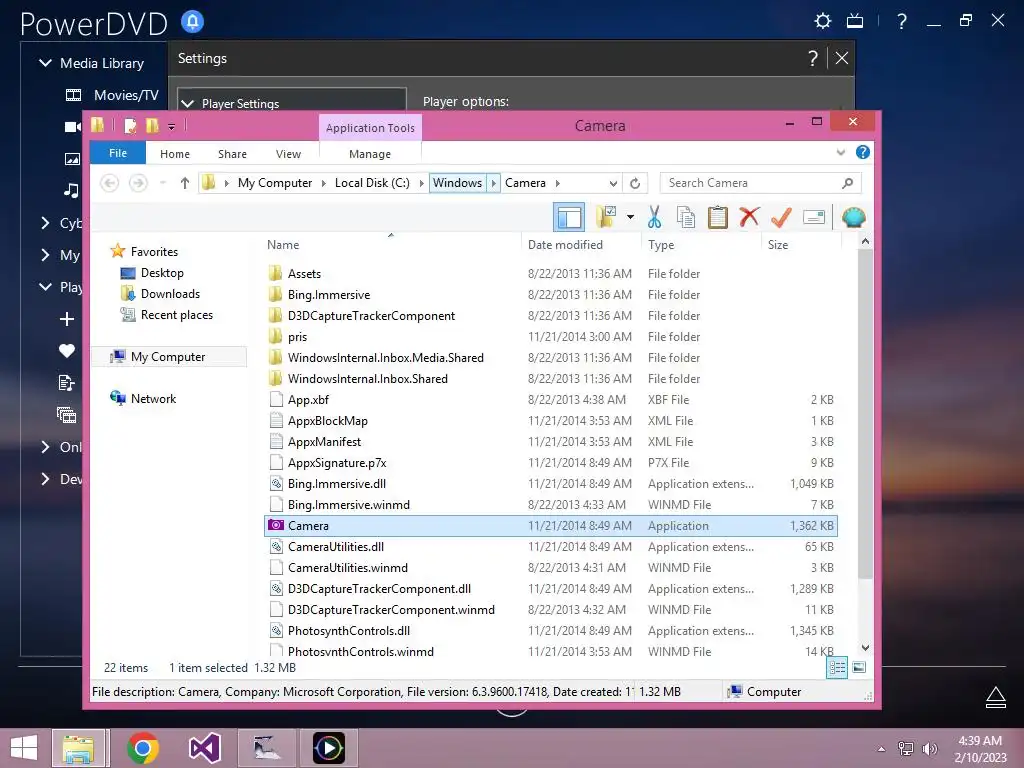Click PowerDVD photos sidebar icon

[72, 159]
